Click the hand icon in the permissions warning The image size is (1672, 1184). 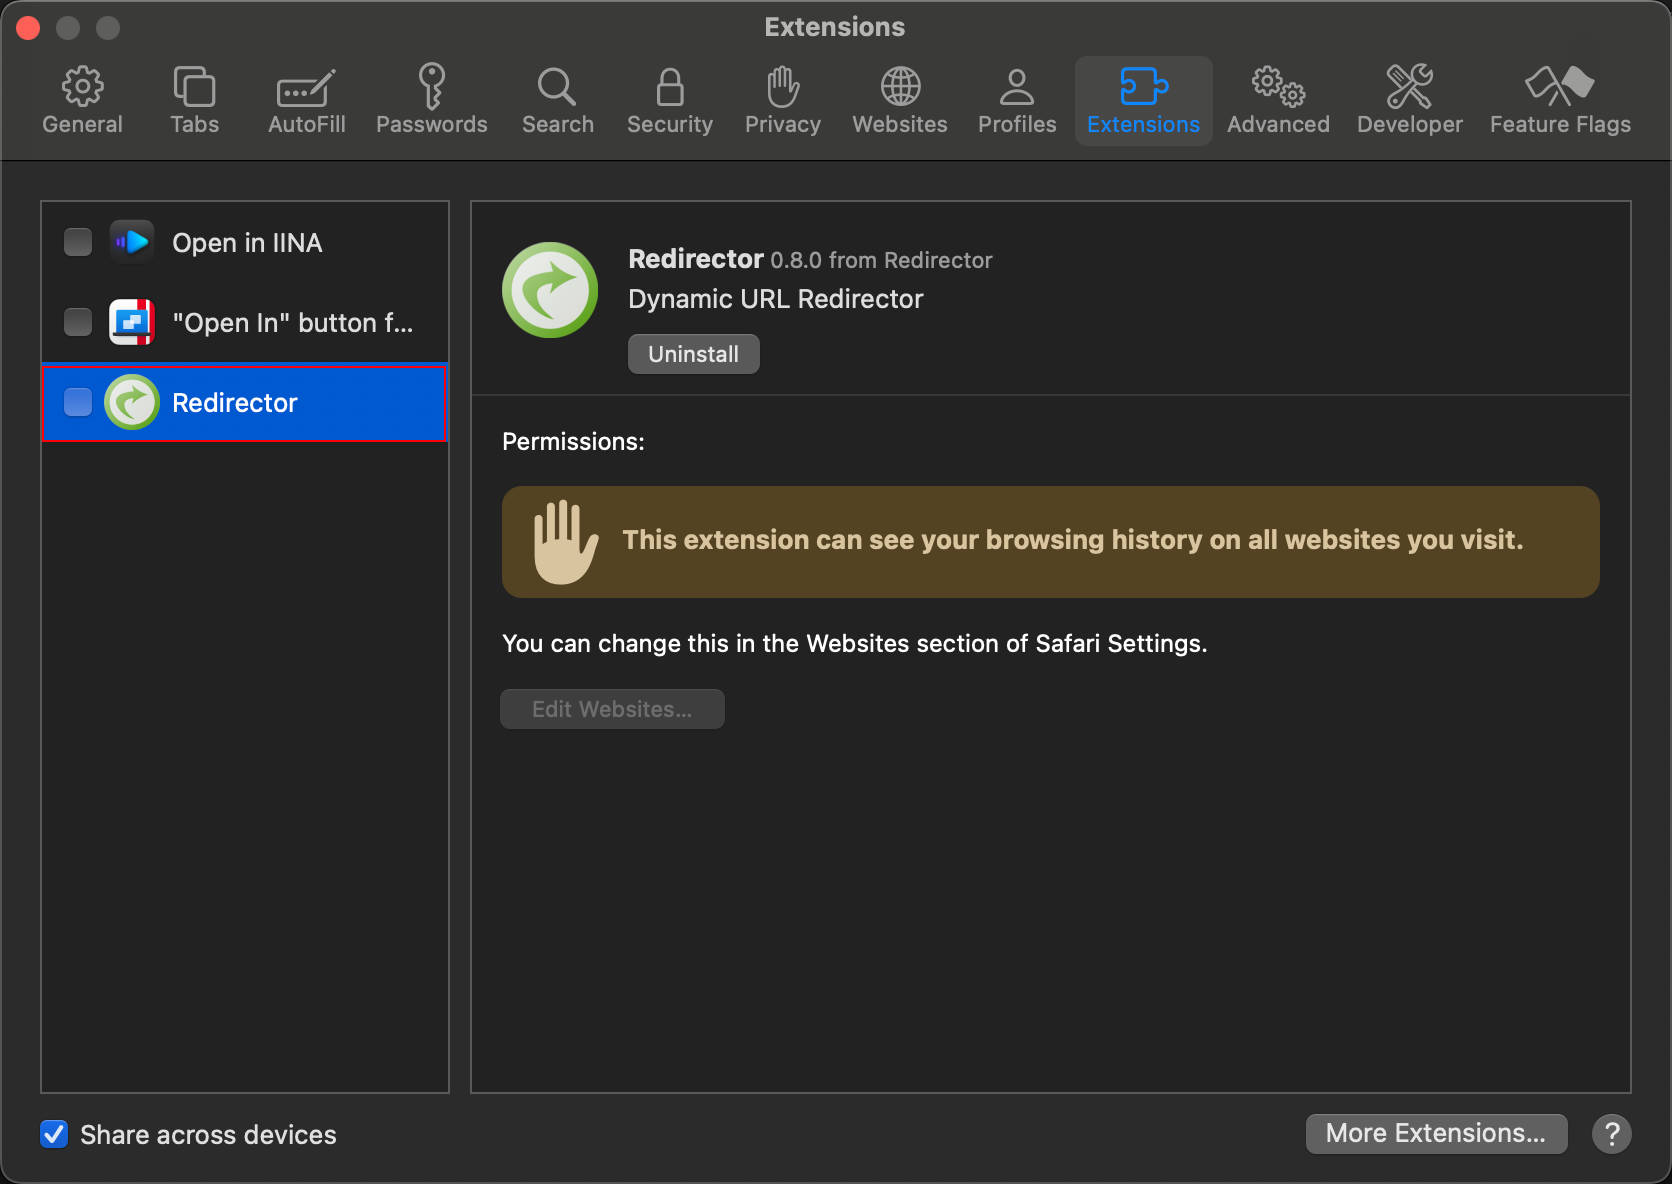[x=565, y=542]
